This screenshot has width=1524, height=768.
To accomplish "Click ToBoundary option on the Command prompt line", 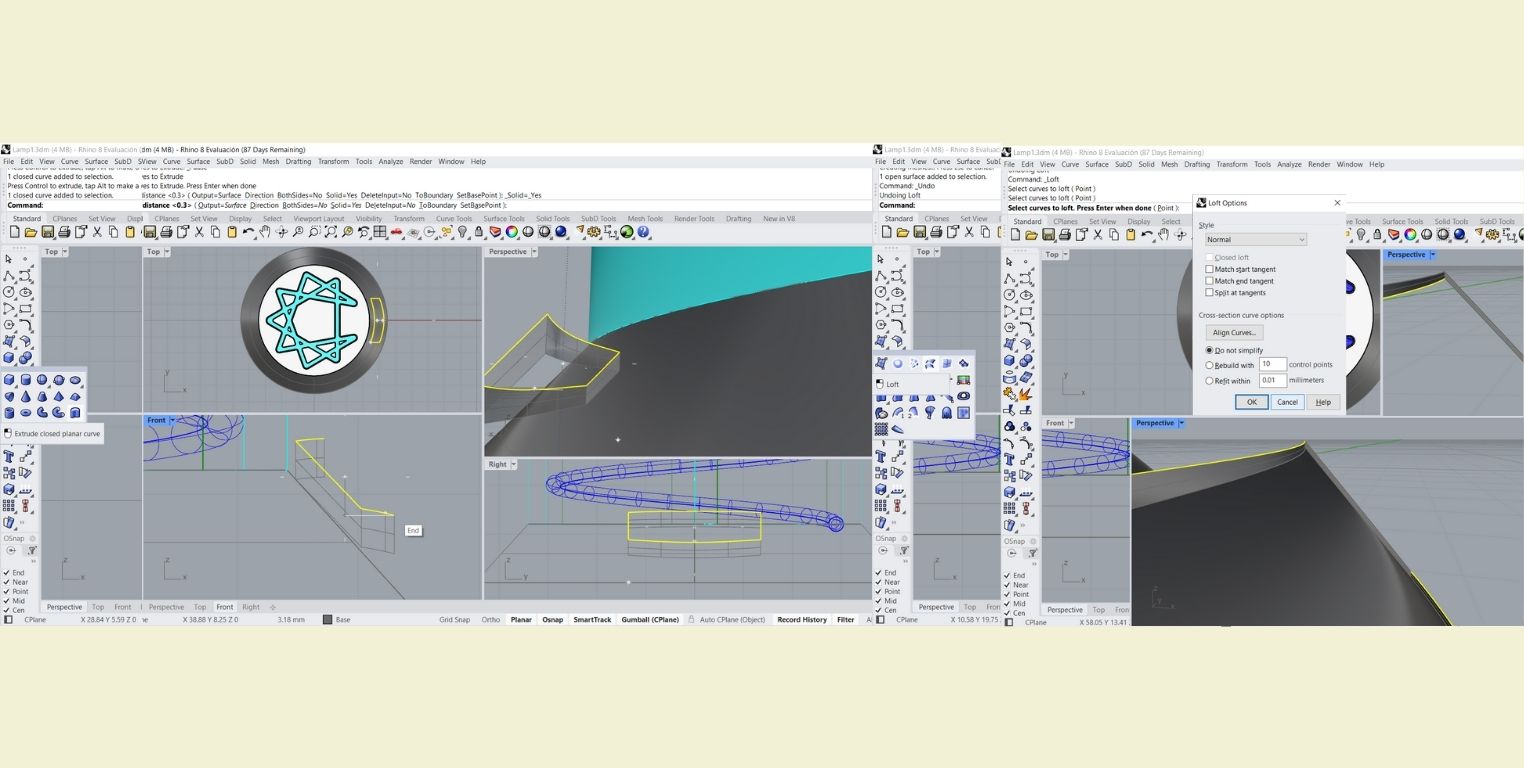I will (x=438, y=205).
